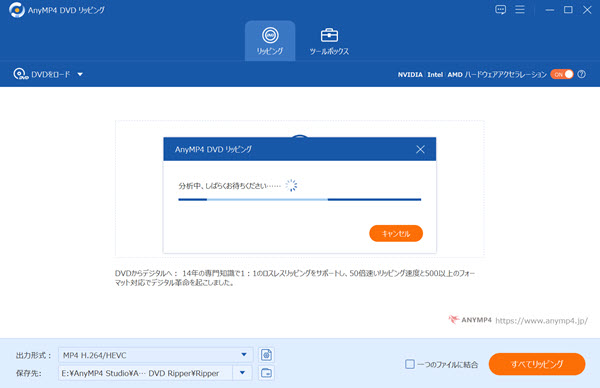Viewport: 600px width, 388px height.
Task: Expand the Load DVD dropdown arrow
Action: [x=80, y=74]
